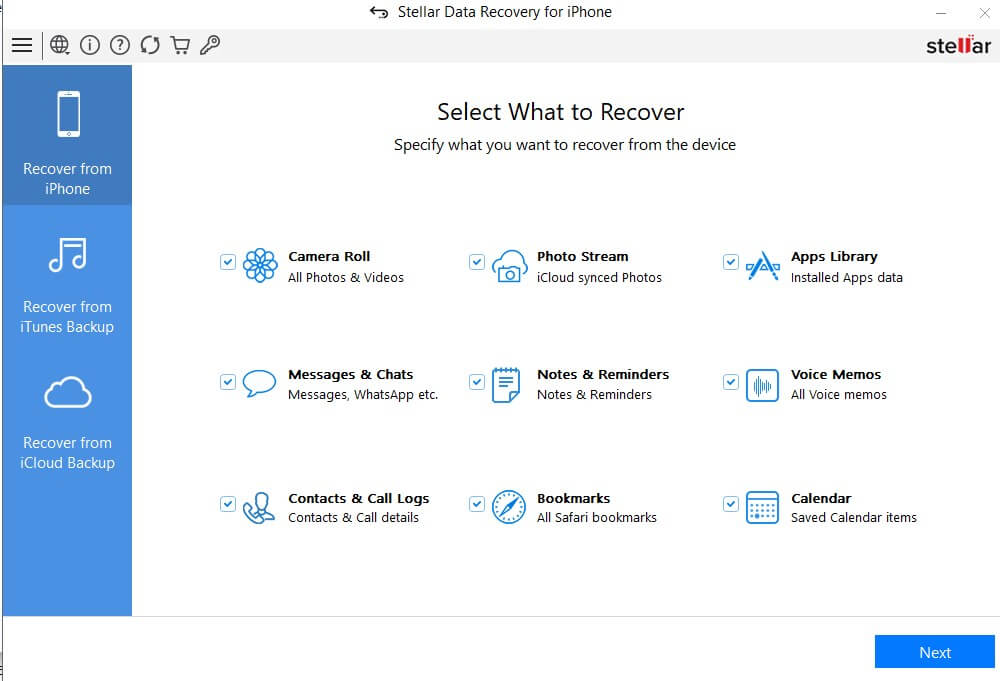1000x681 pixels.
Task: Disable the Notes & Reminders checkbox
Action: [x=477, y=381]
